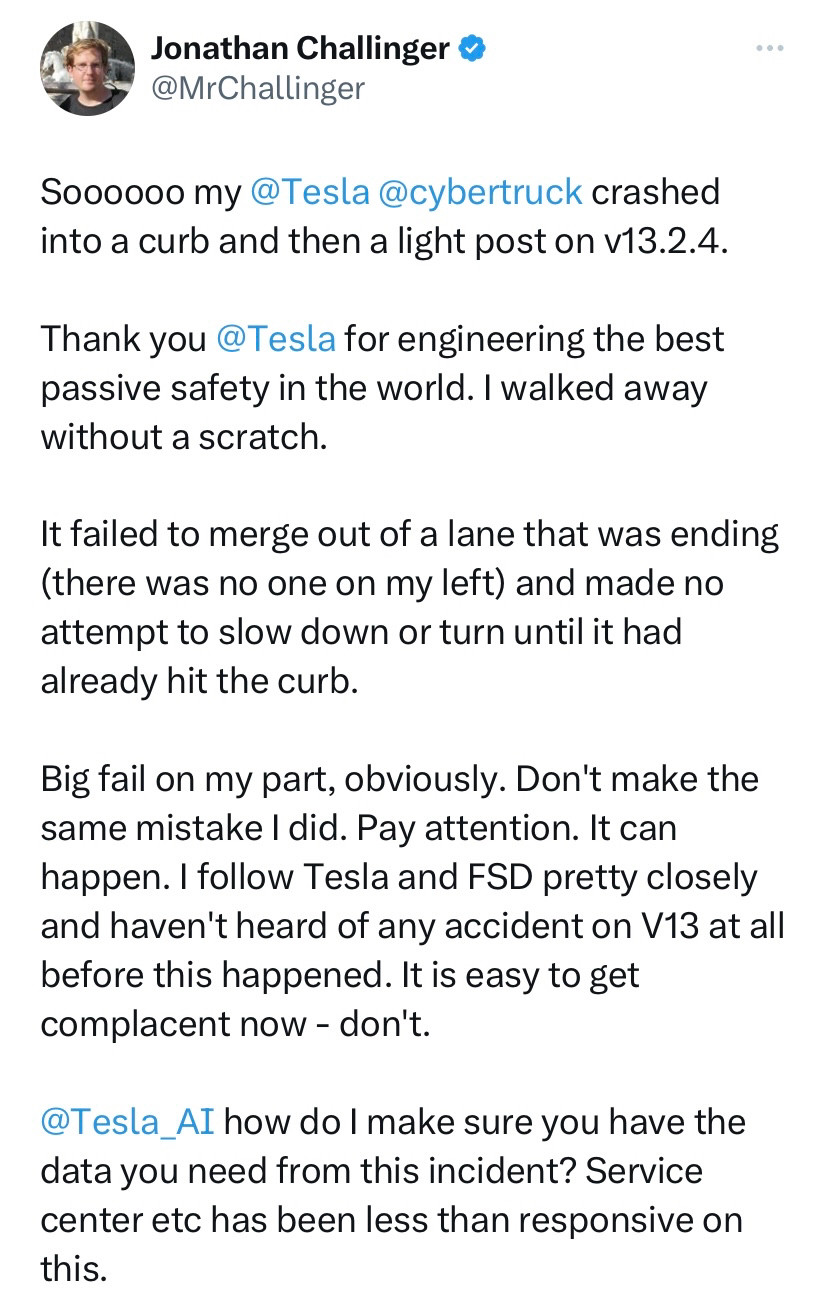Click the "without a scratch." line
The width and height of the screenshot is (828, 1315).
click(x=184, y=437)
